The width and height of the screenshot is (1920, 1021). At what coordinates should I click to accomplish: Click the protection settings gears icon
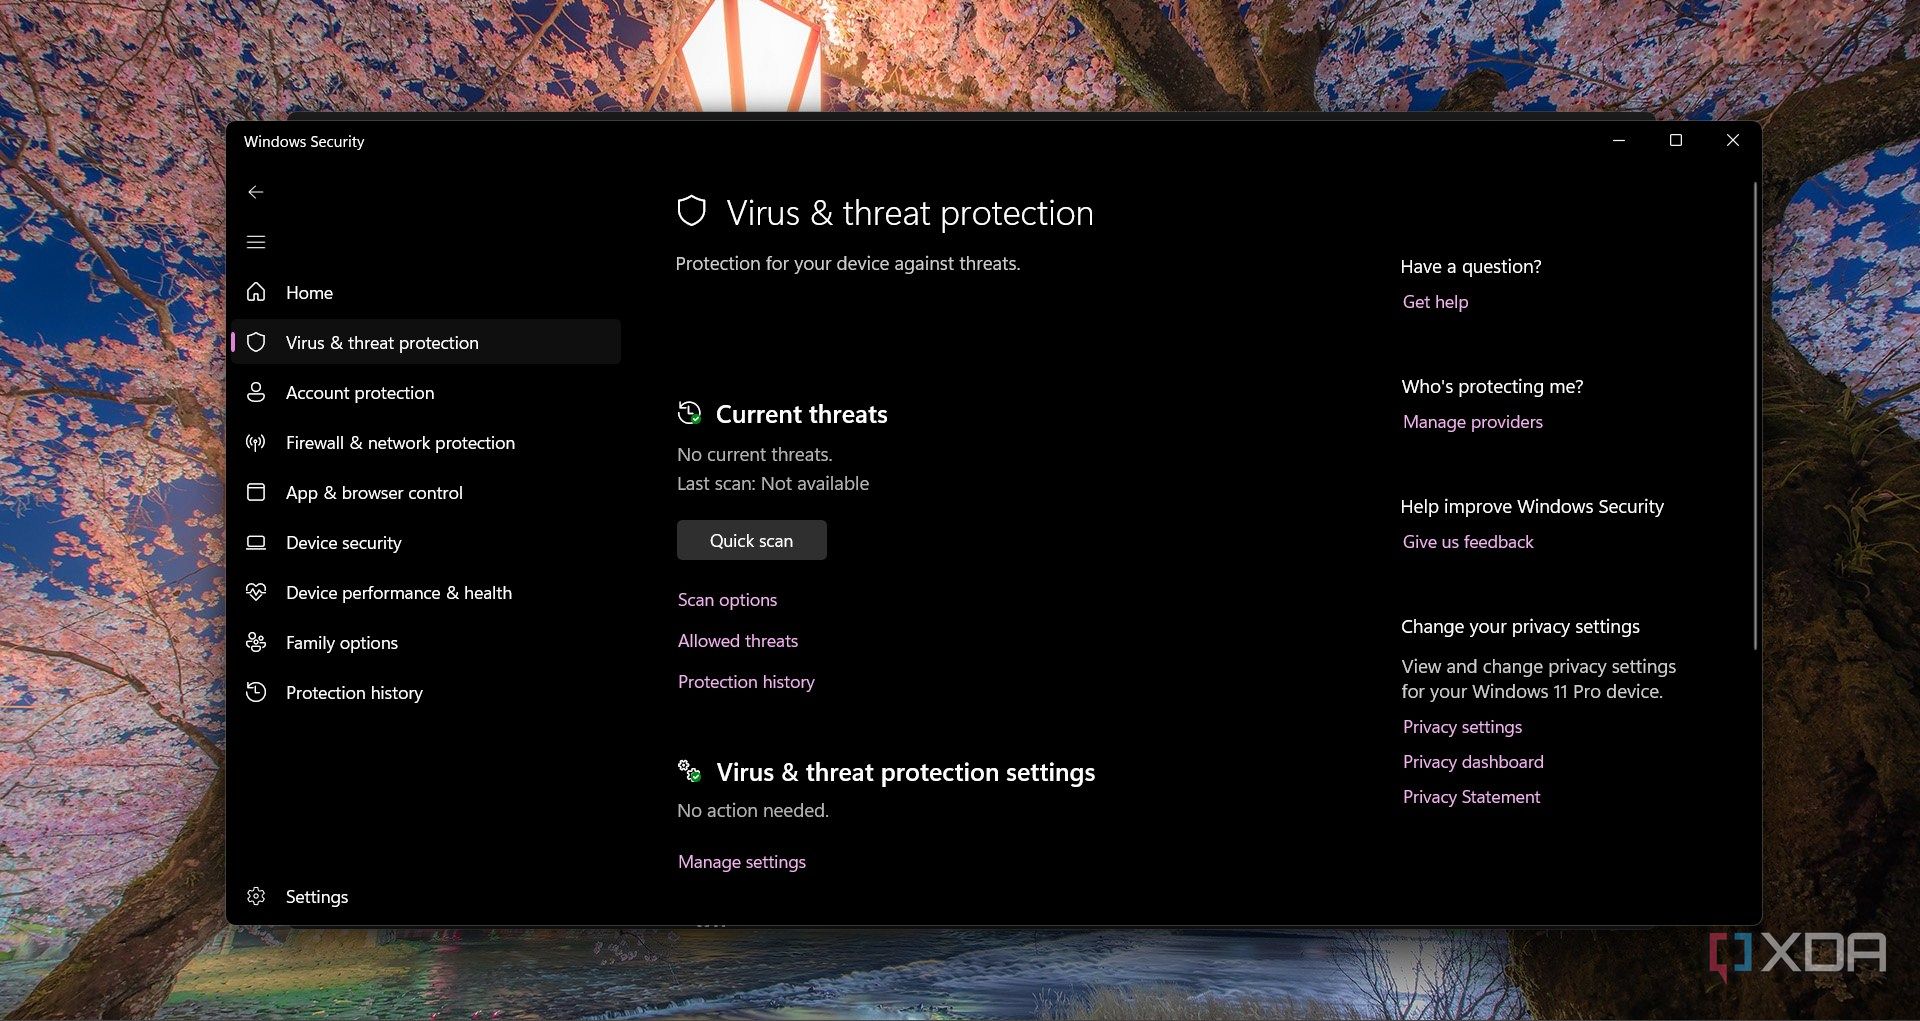pyautogui.click(x=689, y=771)
